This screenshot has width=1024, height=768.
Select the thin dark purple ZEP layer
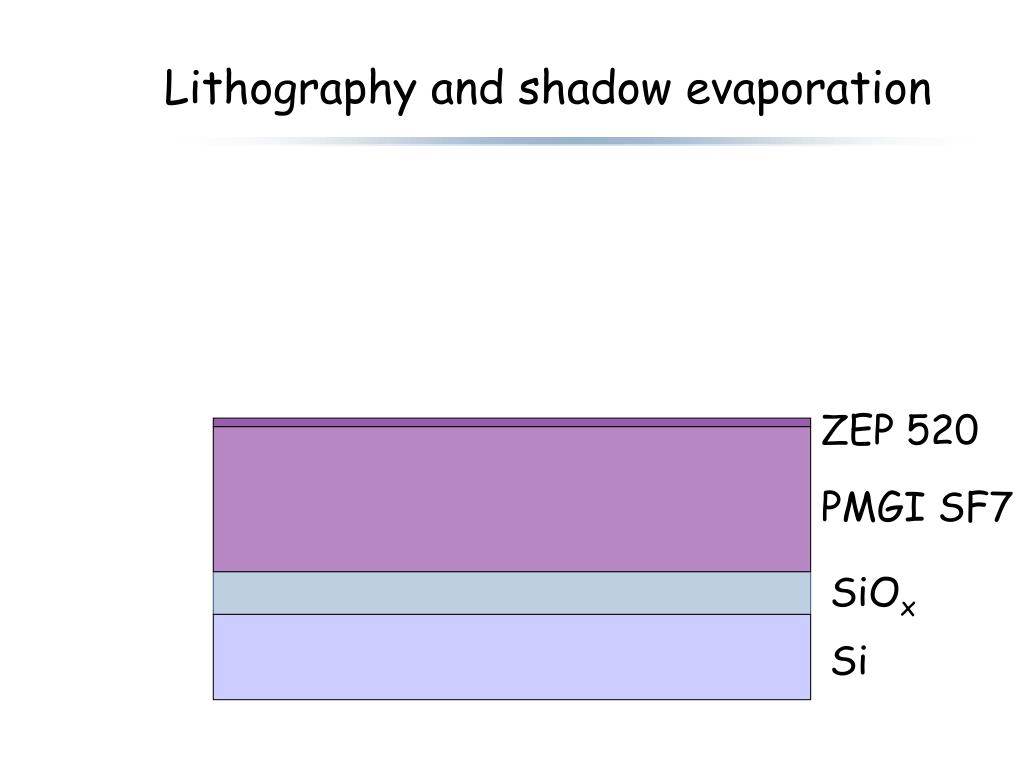512,423
